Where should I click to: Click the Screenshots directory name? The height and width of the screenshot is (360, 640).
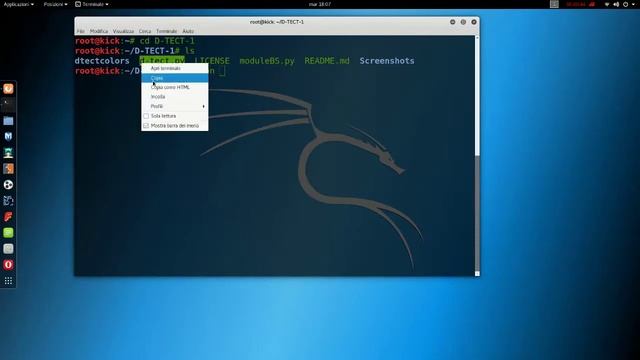tap(387, 61)
